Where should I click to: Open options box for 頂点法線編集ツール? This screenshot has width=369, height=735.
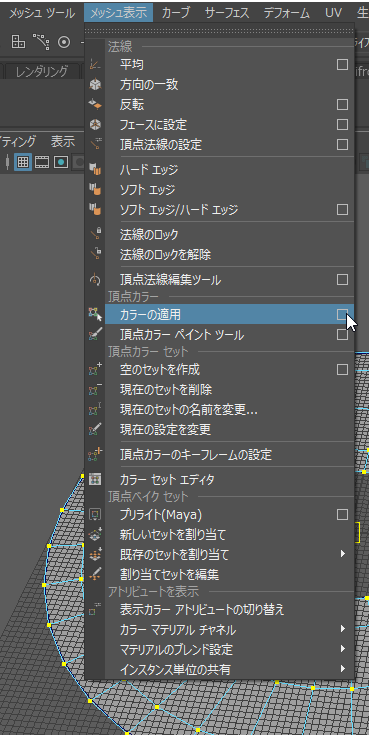click(x=342, y=280)
